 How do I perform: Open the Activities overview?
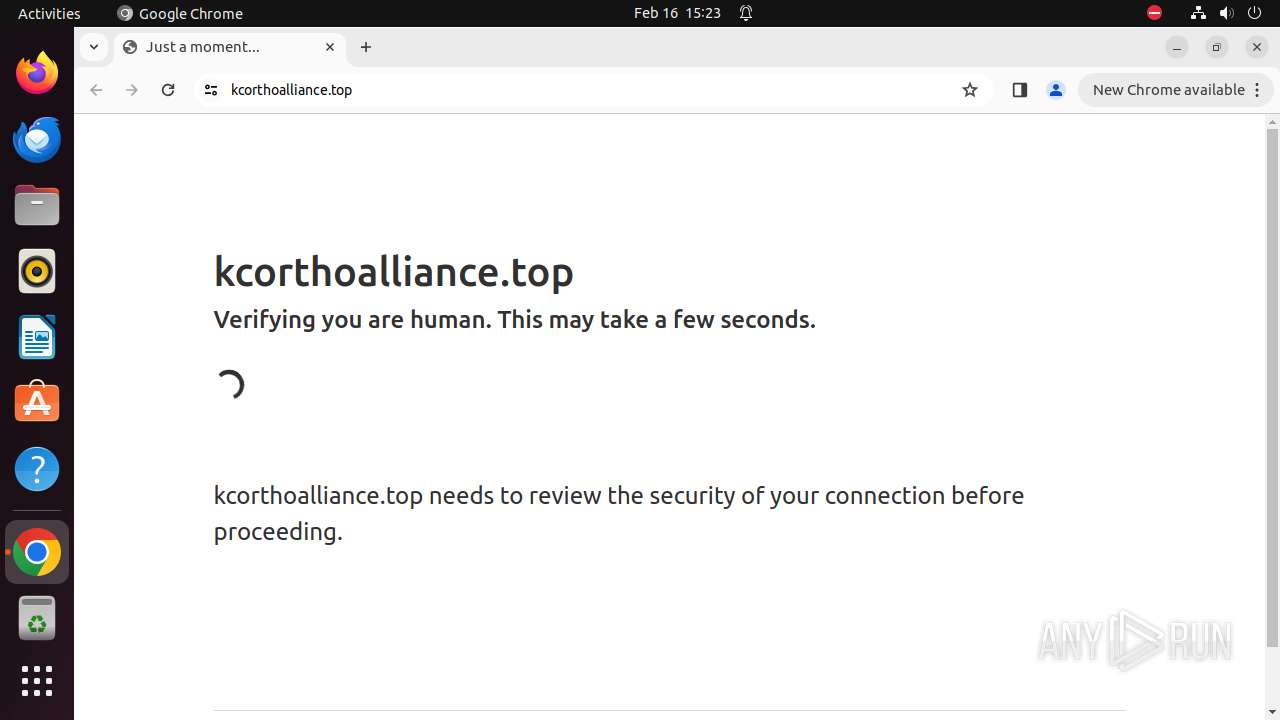tap(49, 13)
